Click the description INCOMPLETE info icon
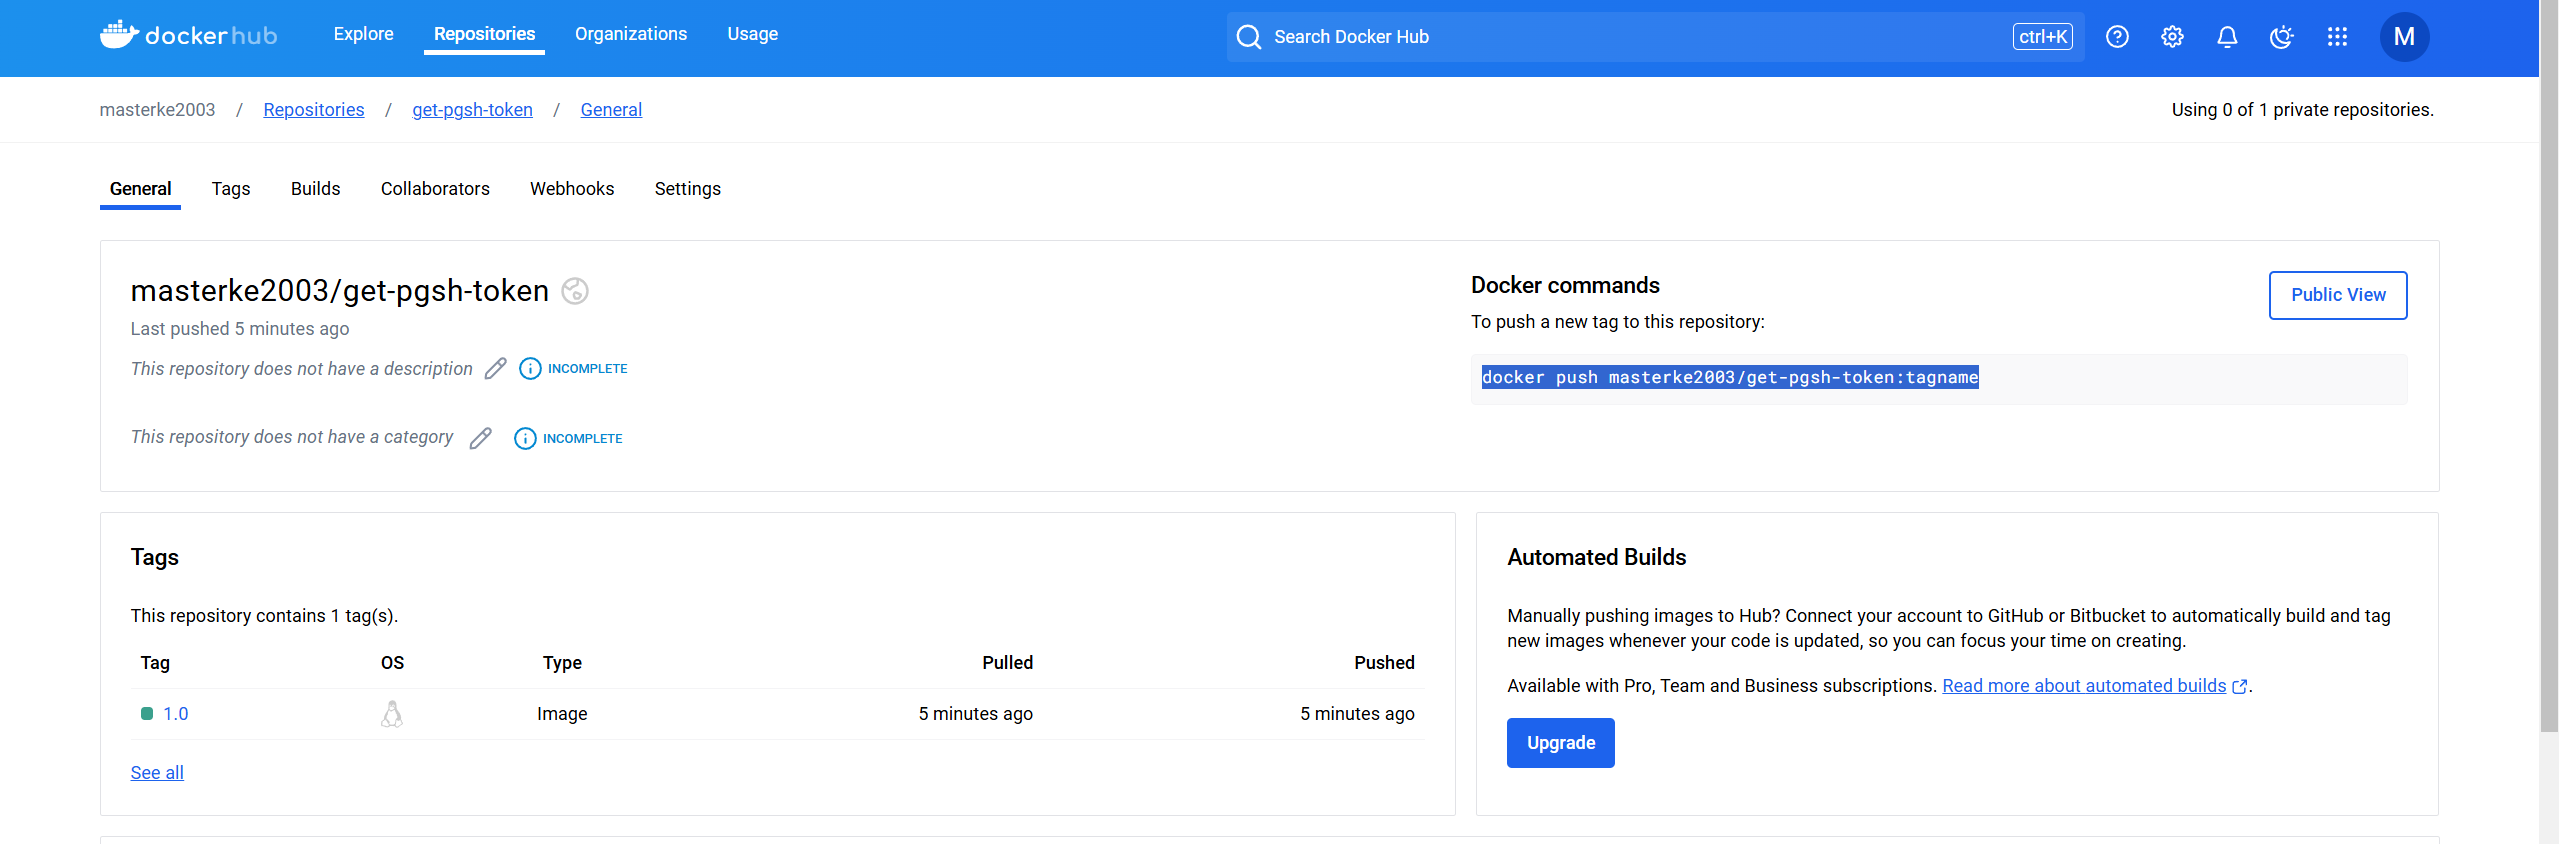This screenshot has width=2559, height=844. (x=530, y=369)
